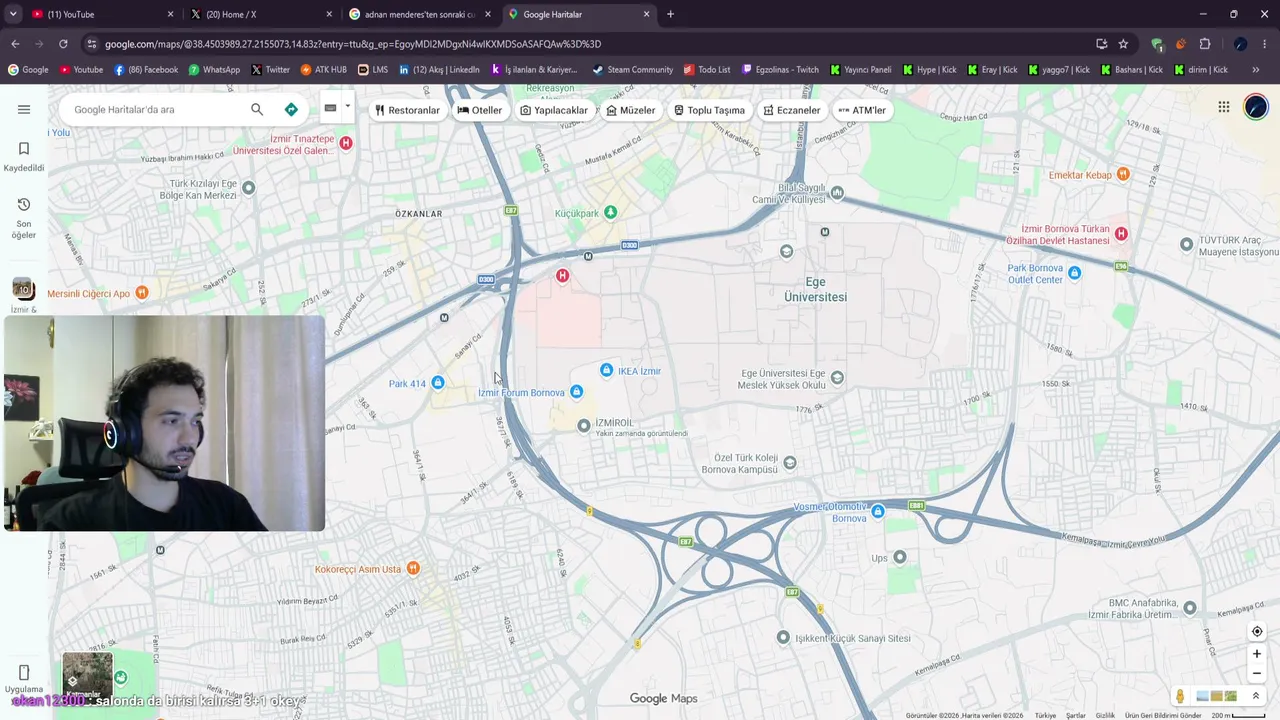Screen dimensions: 1280x720
Task: Open the Şartlar terms link
Action: [1076, 715]
